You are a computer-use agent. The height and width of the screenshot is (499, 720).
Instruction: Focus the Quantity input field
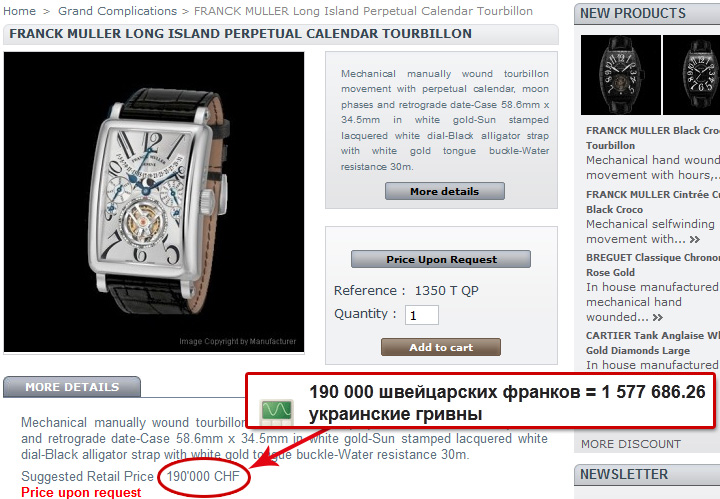(x=422, y=315)
